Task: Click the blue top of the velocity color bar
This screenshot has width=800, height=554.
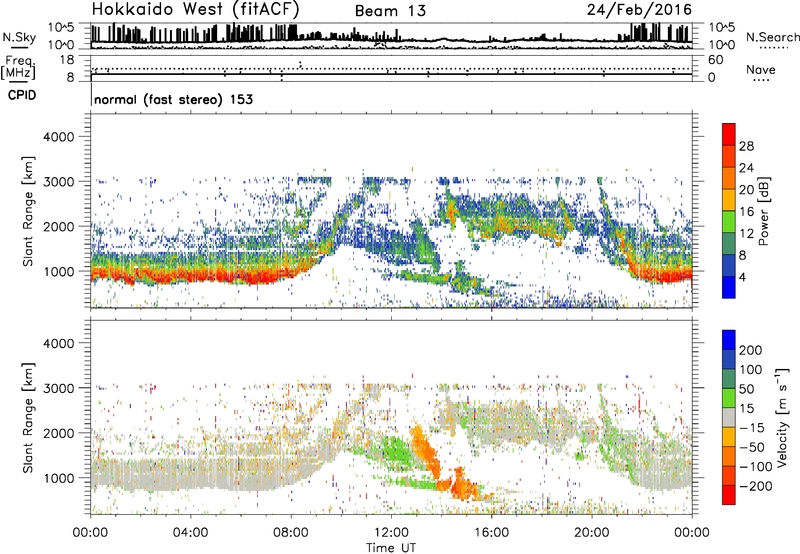Action: 729,339
